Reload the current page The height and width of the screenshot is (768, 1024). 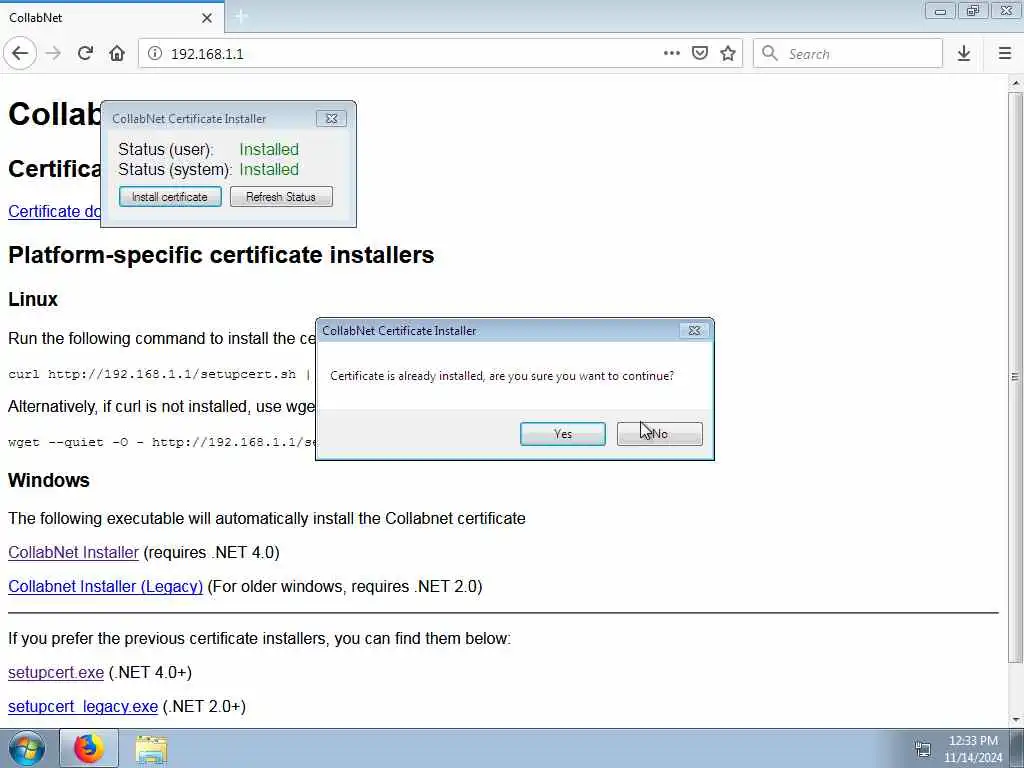(x=86, y=54)
